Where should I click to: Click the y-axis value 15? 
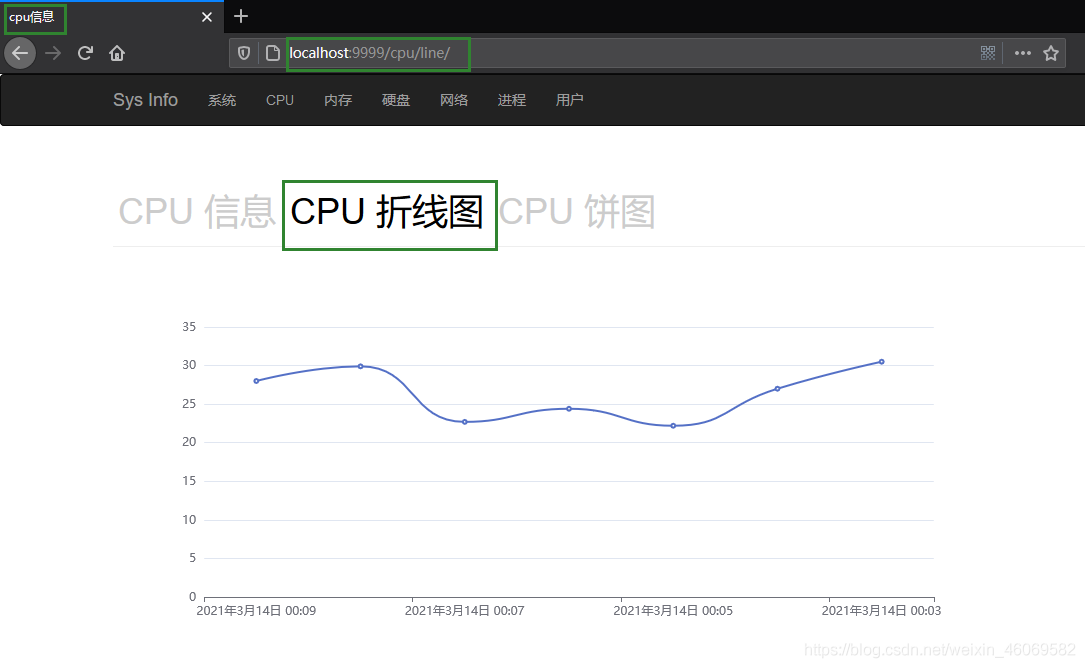[189, 480]
